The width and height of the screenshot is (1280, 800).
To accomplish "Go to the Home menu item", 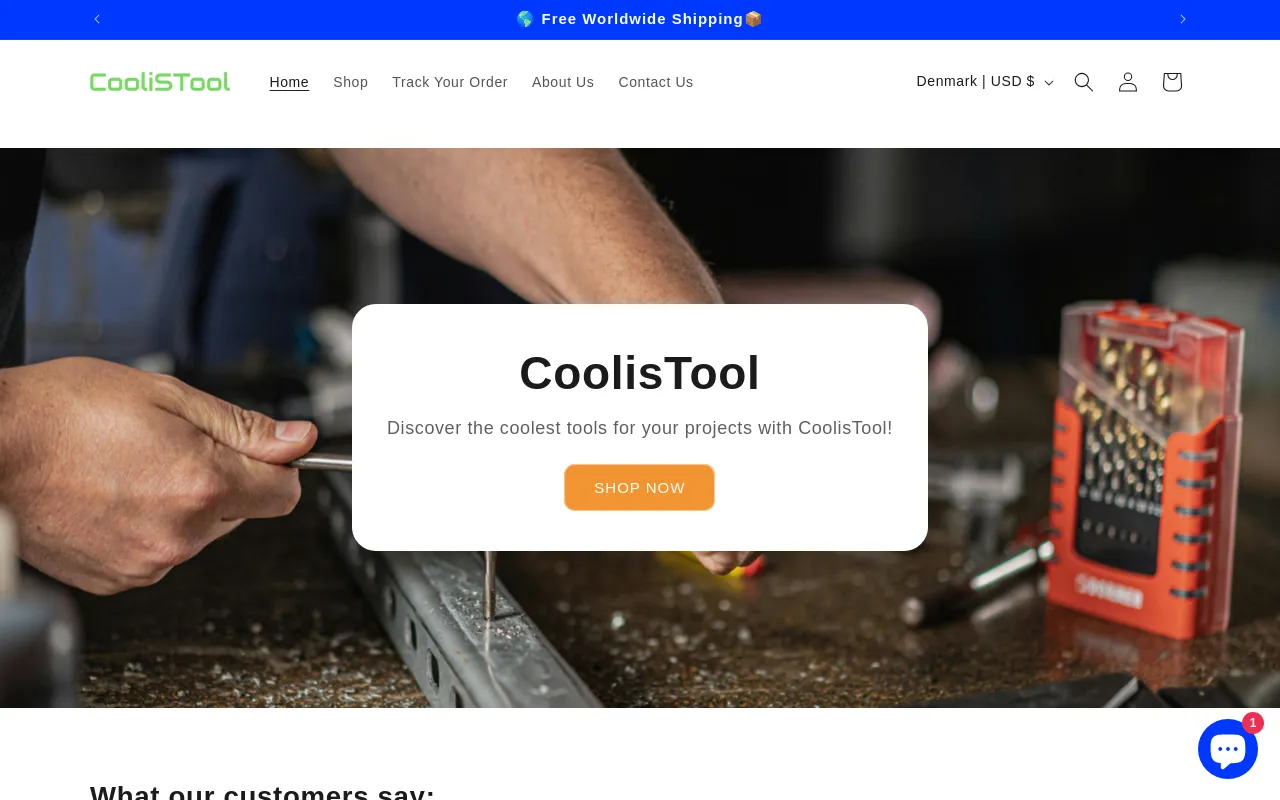I will pyautogui.click(x=289, y=82).
